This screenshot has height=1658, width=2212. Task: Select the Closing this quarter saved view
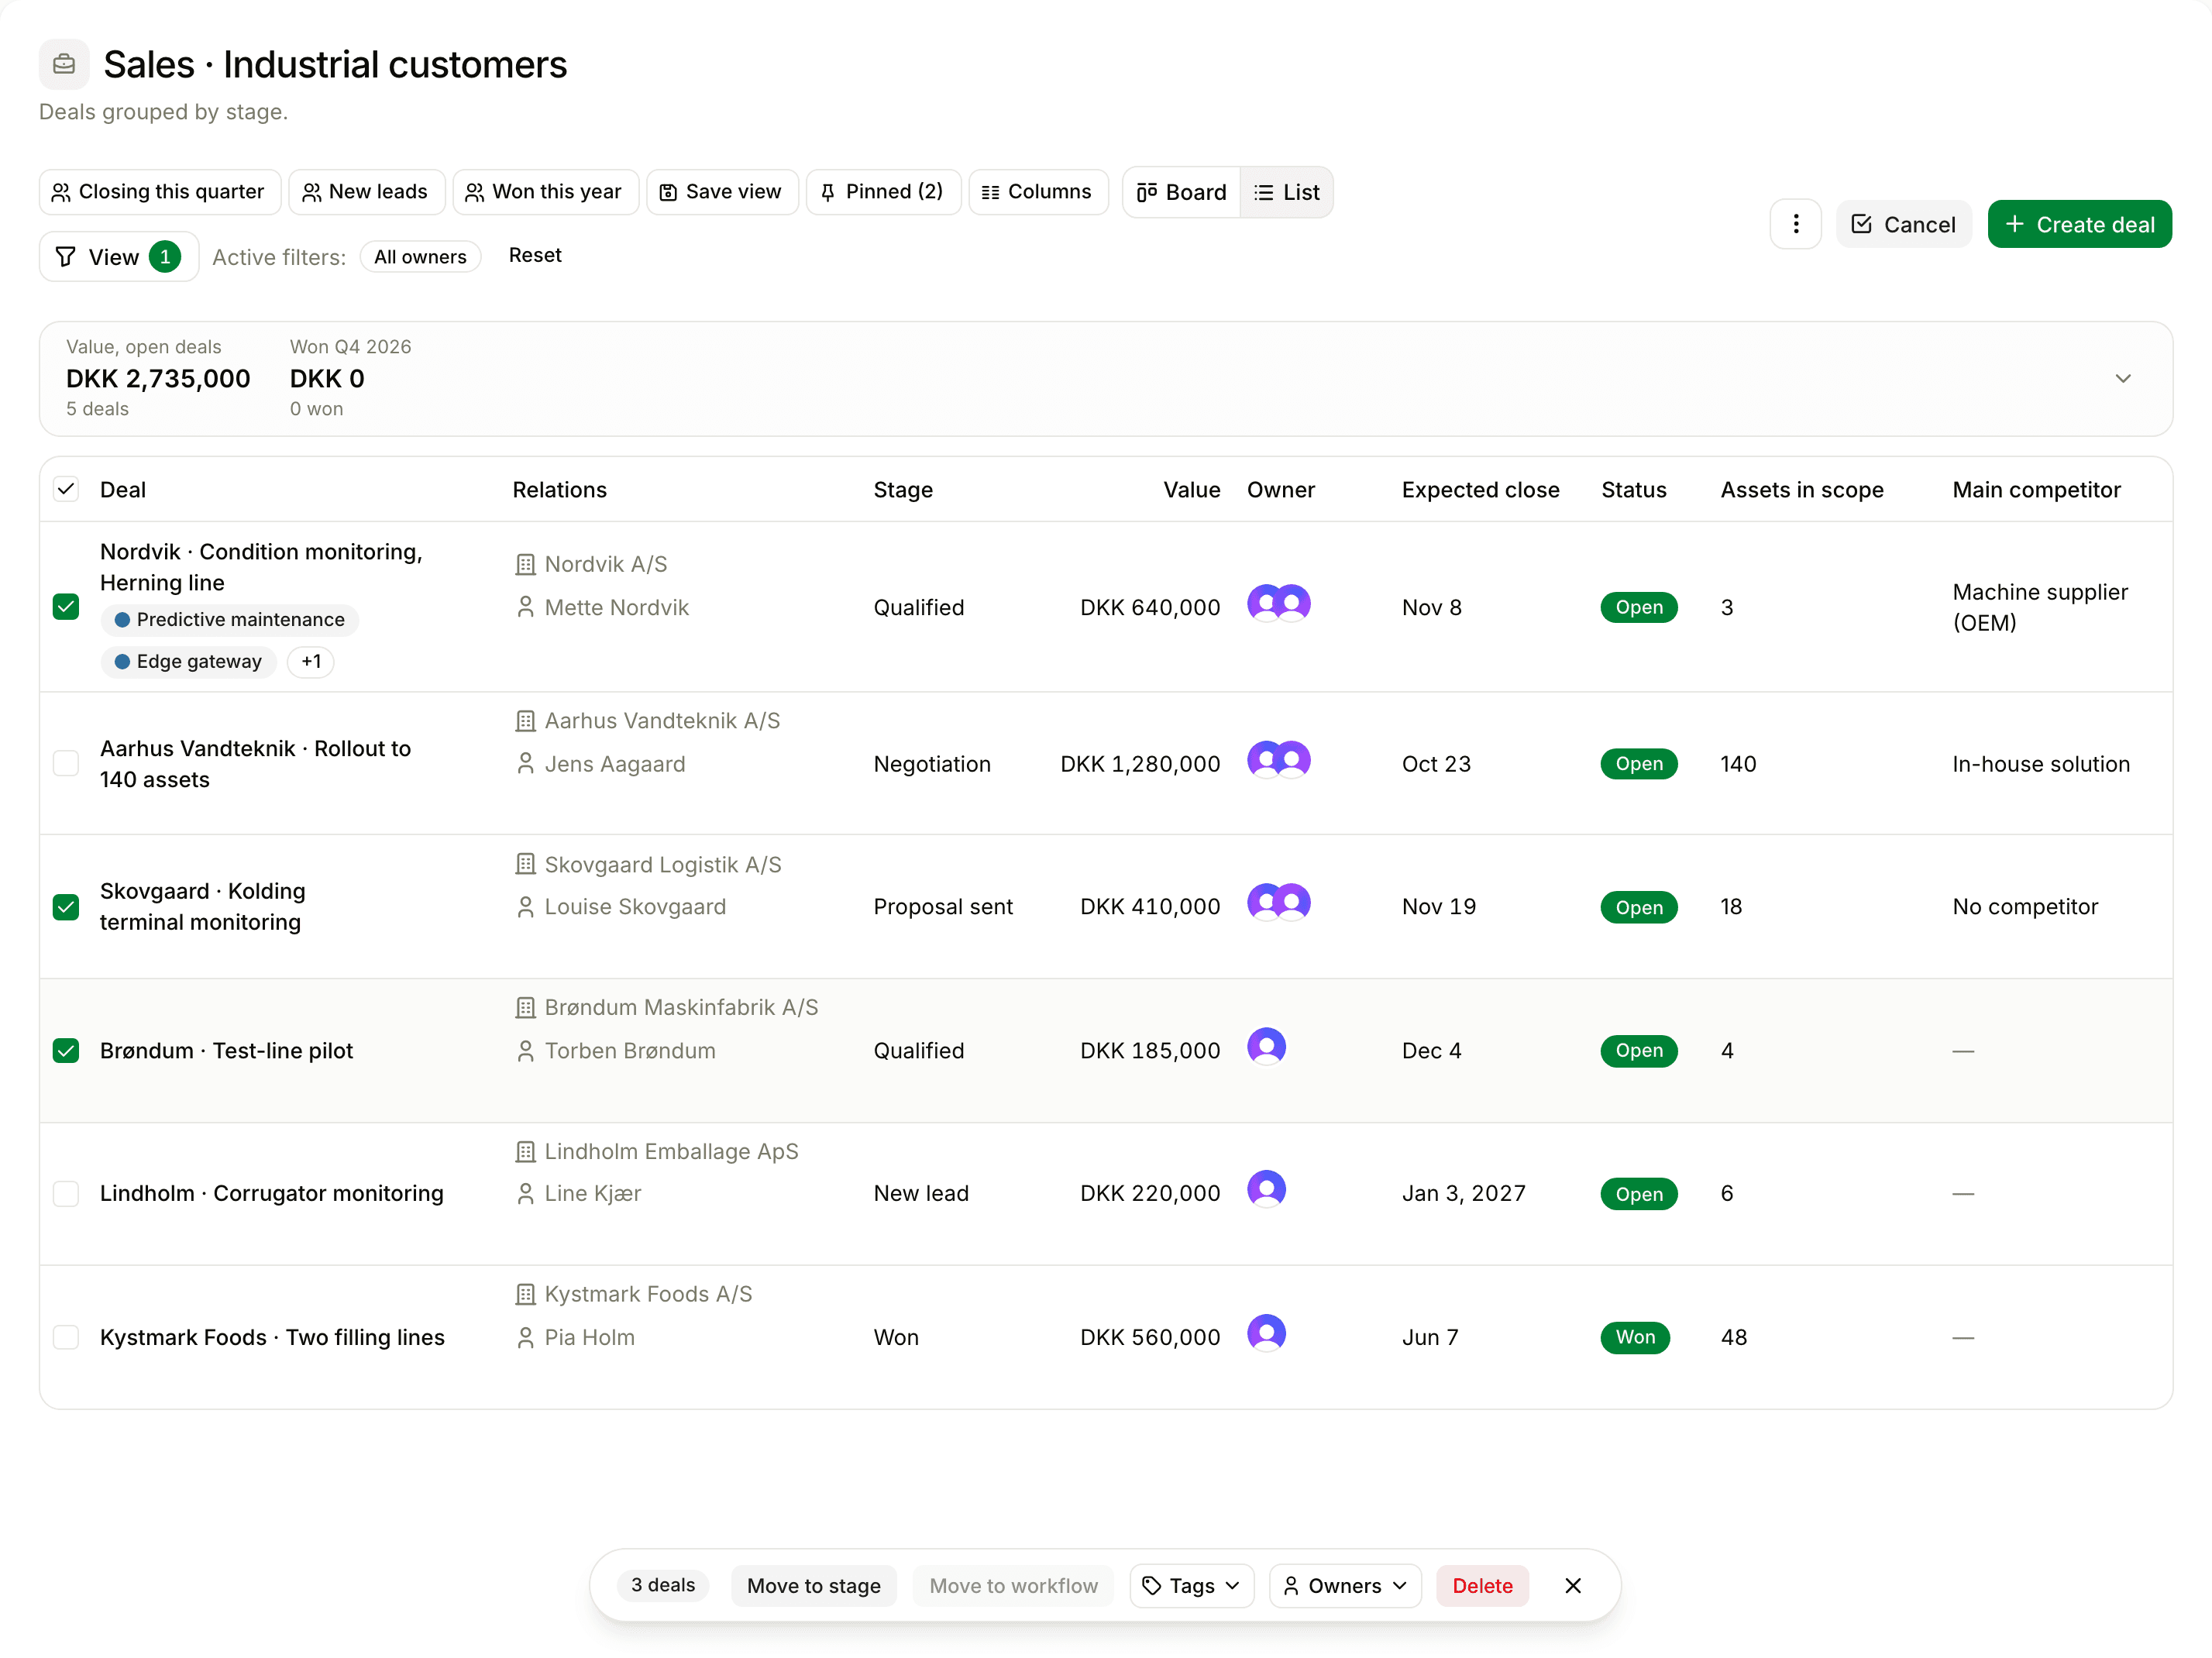pyautogui.click(x=160, y=192)
